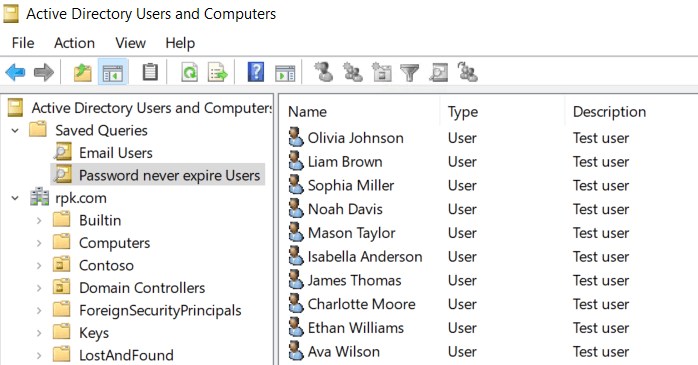The width and height of the screenshot is (698, 365).
Task: Open the File menu
Action: pos(23,43)
